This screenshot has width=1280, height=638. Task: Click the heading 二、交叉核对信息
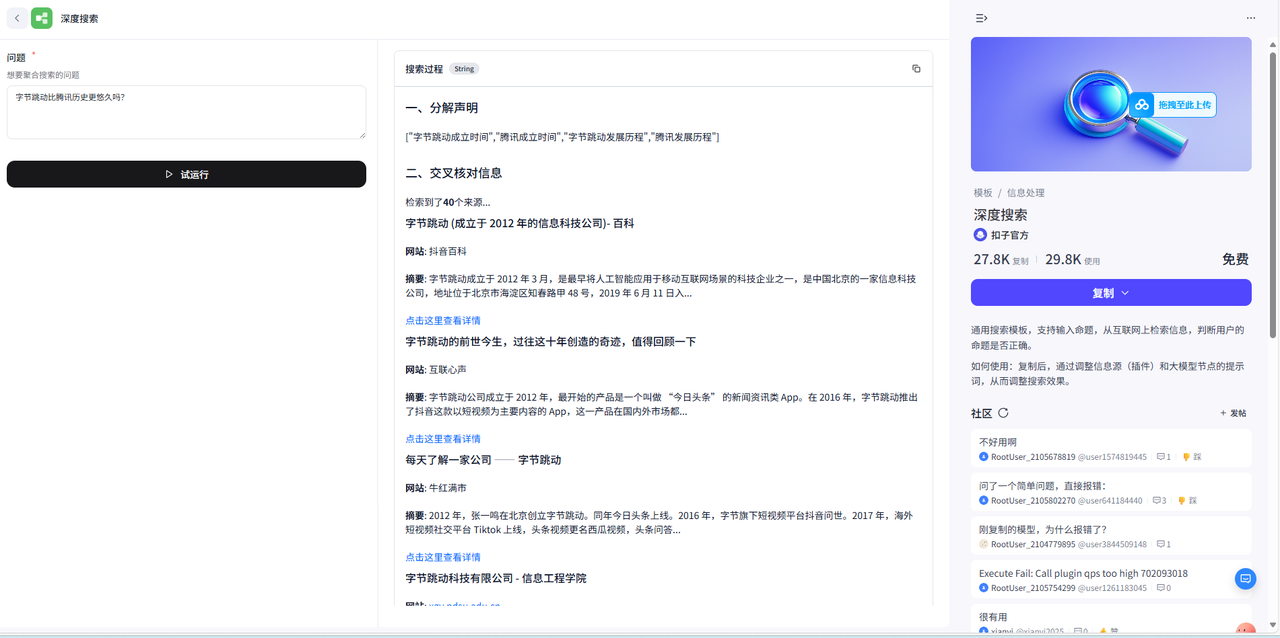click(454, 173)
